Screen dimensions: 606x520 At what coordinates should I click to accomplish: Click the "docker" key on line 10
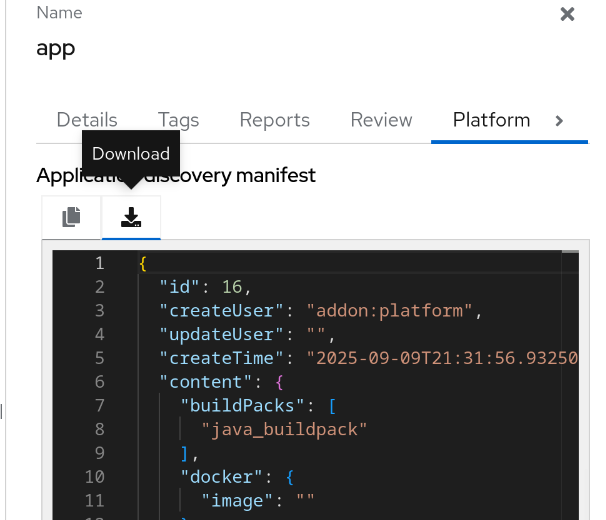click(x=218, y=477)
